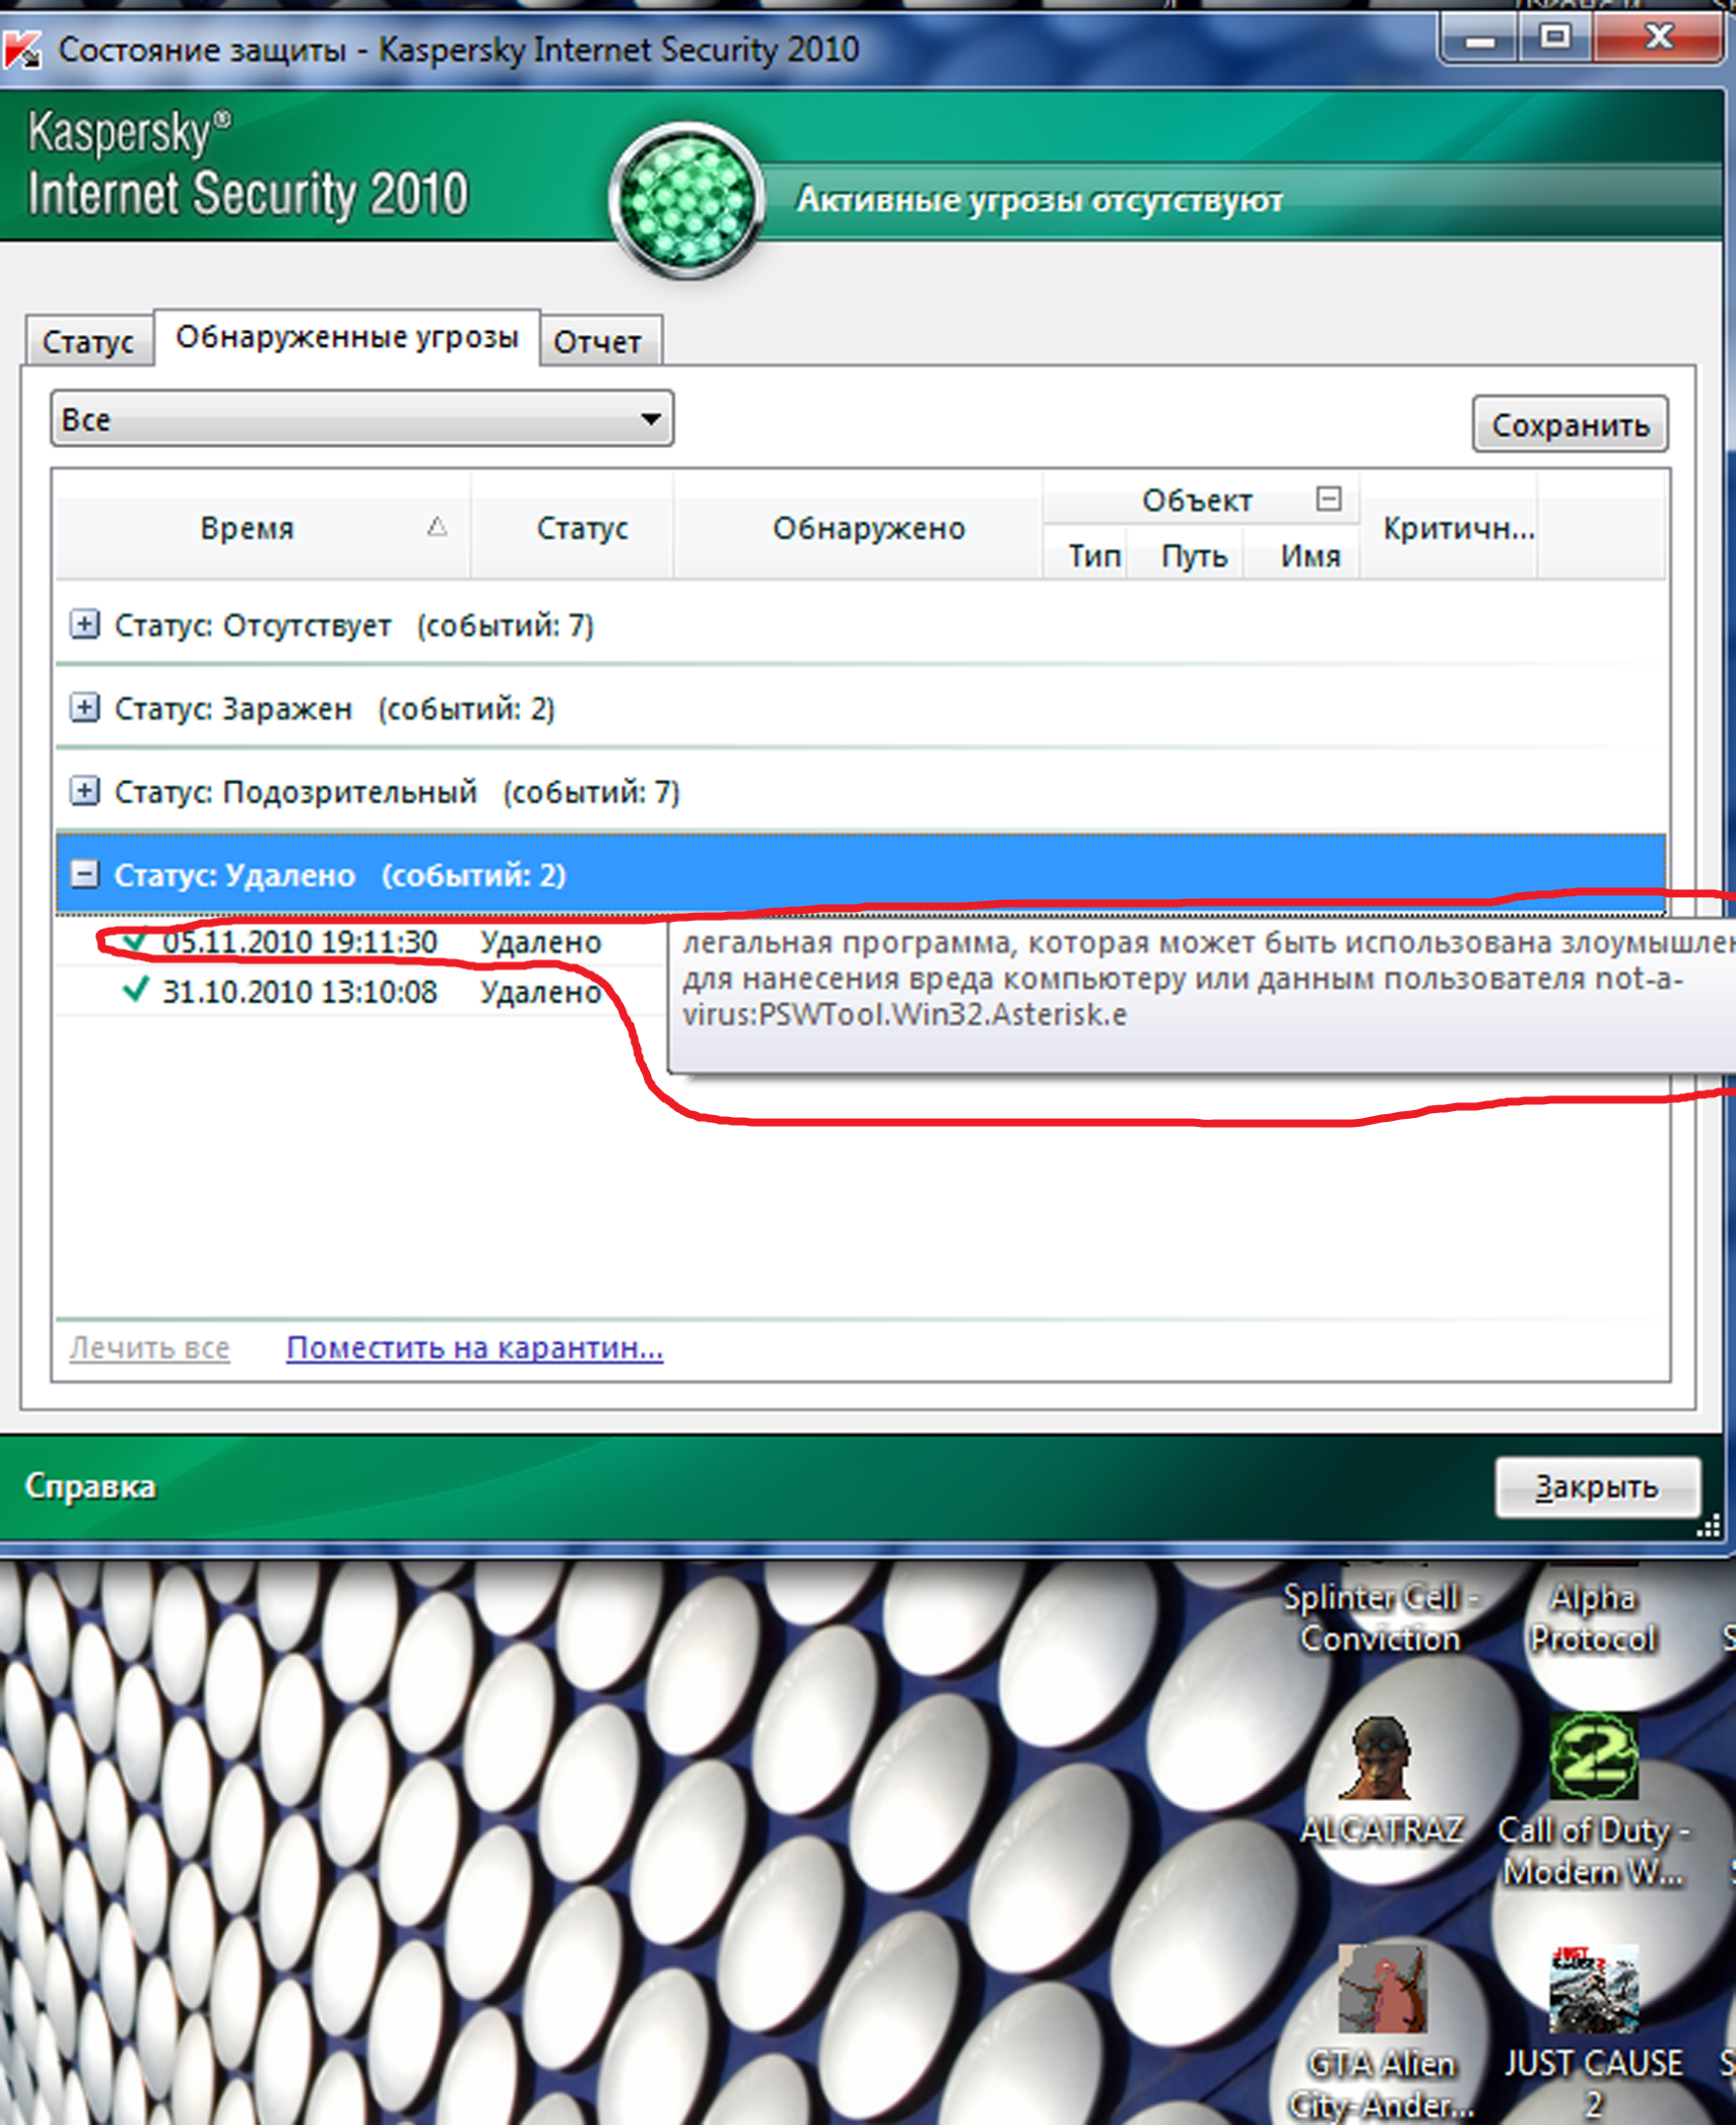Image resolution: width=1736 pixels, height=2125 pixels.
Task: Click the green checkmark on 31.10.2010 row
Action: (135, 990)
